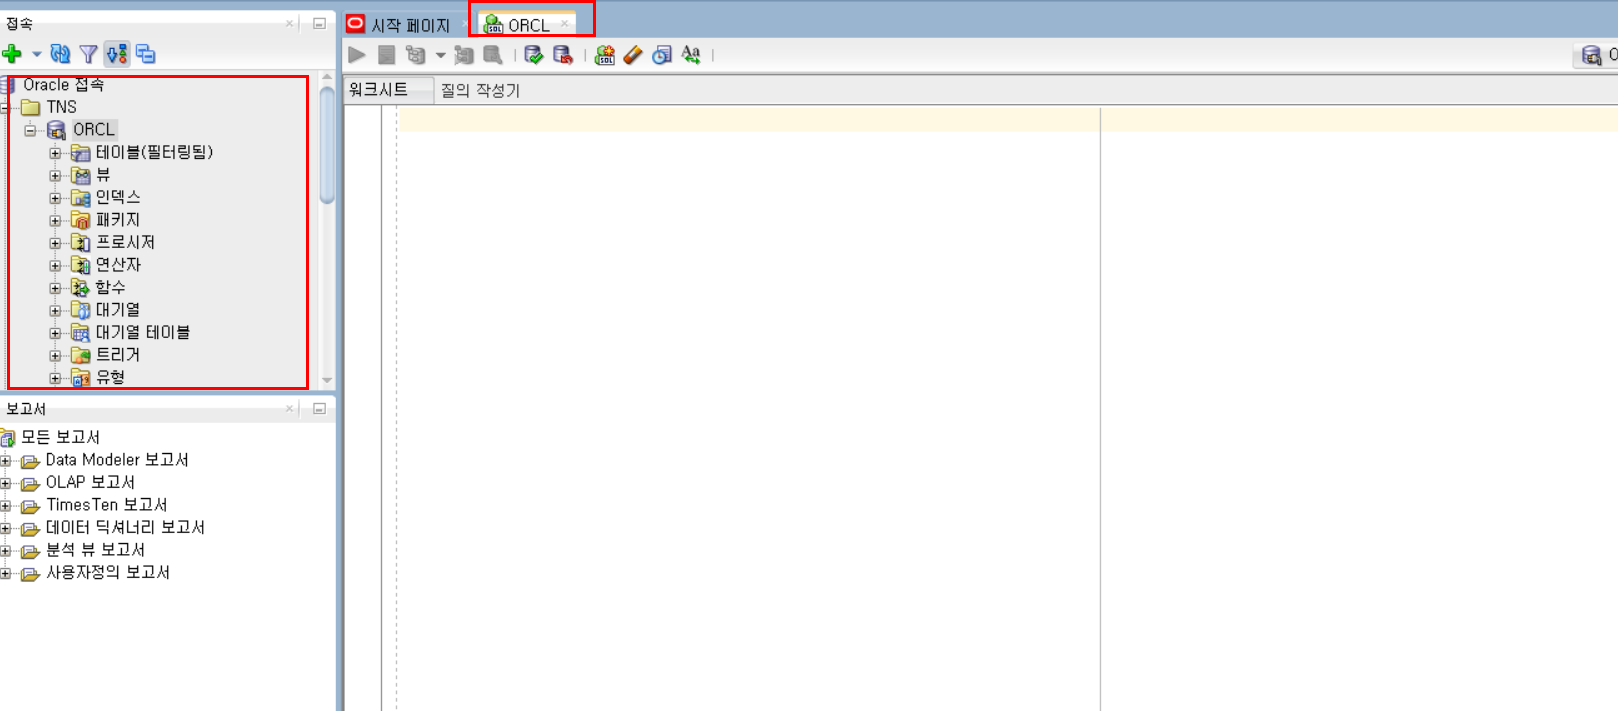Viewport: 1618px width, 711px height.
Task: Click the Run Script toolbar icon
Action: 386,55
